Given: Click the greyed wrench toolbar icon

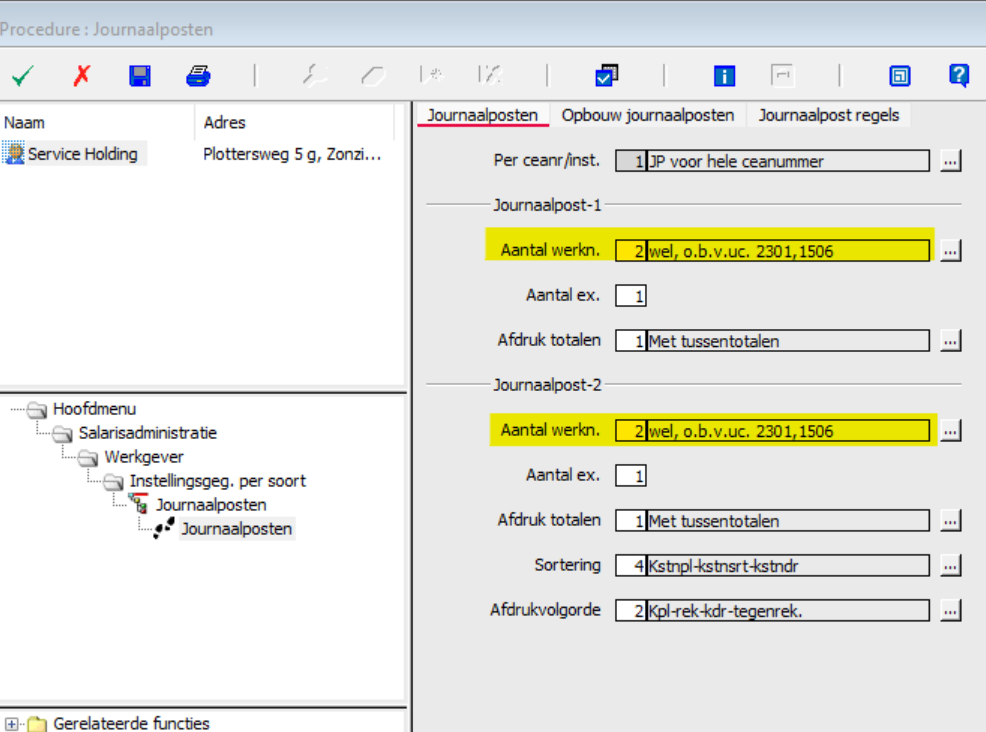Looking at the screenshot, I should [314, 76].
